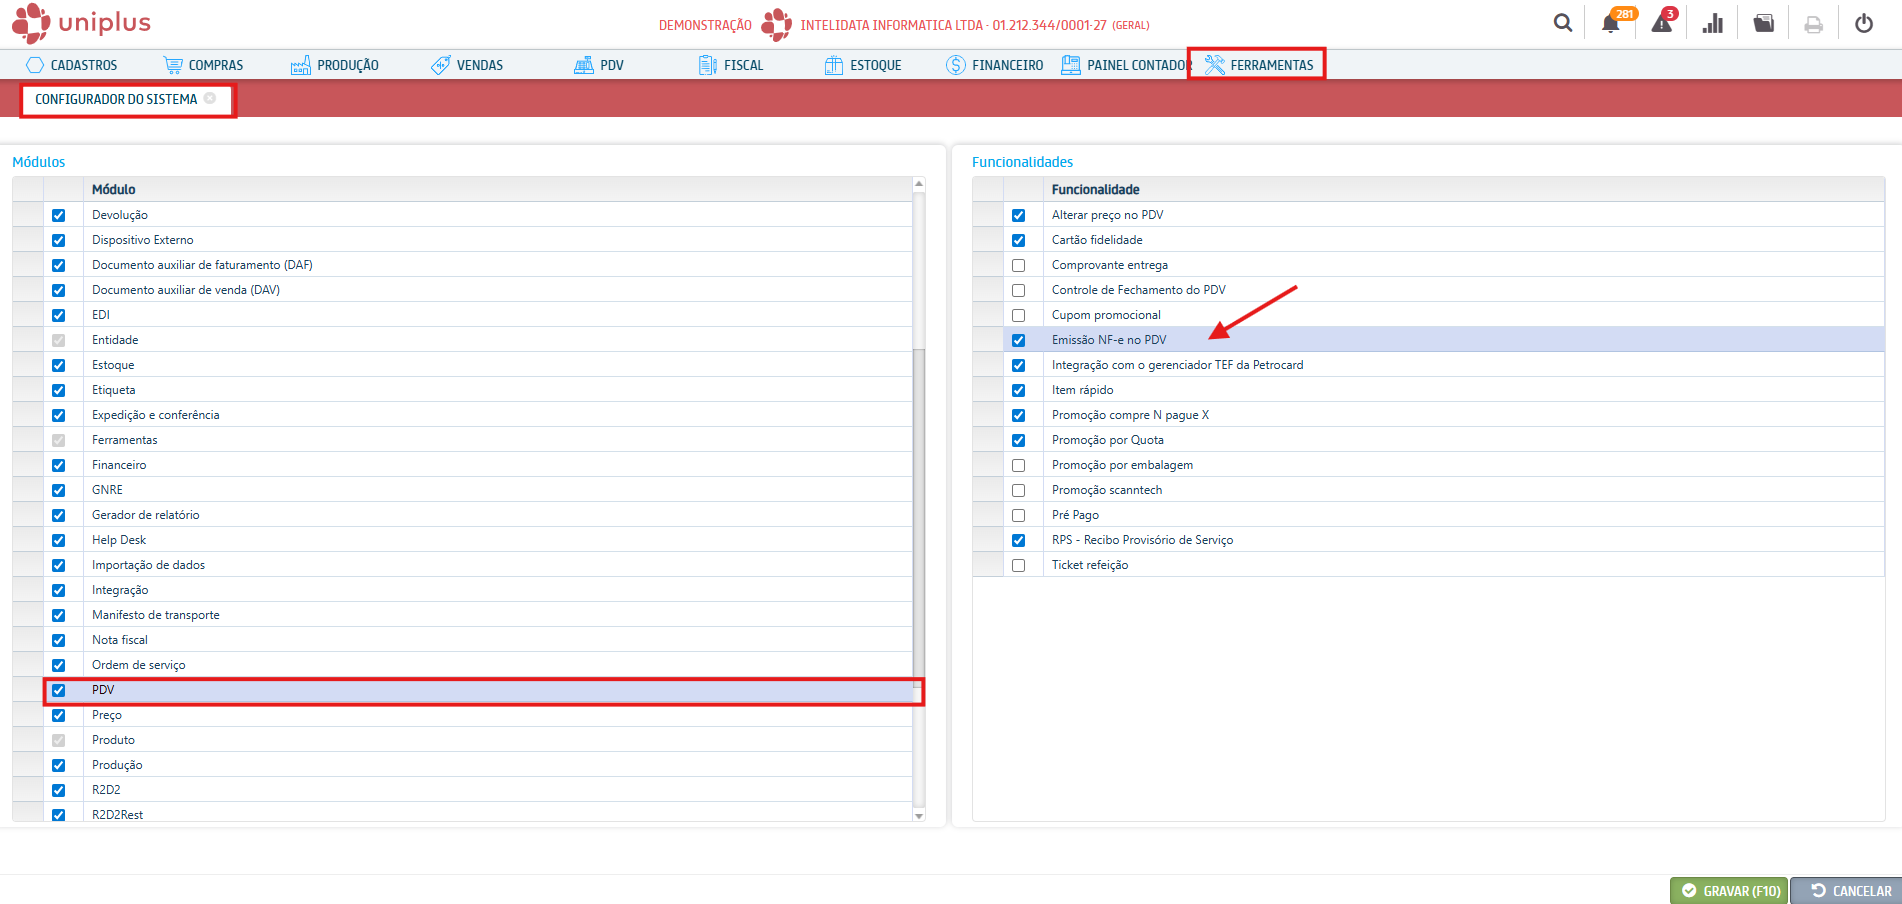Open the Cadastros menu

click(x=72, y=65)
